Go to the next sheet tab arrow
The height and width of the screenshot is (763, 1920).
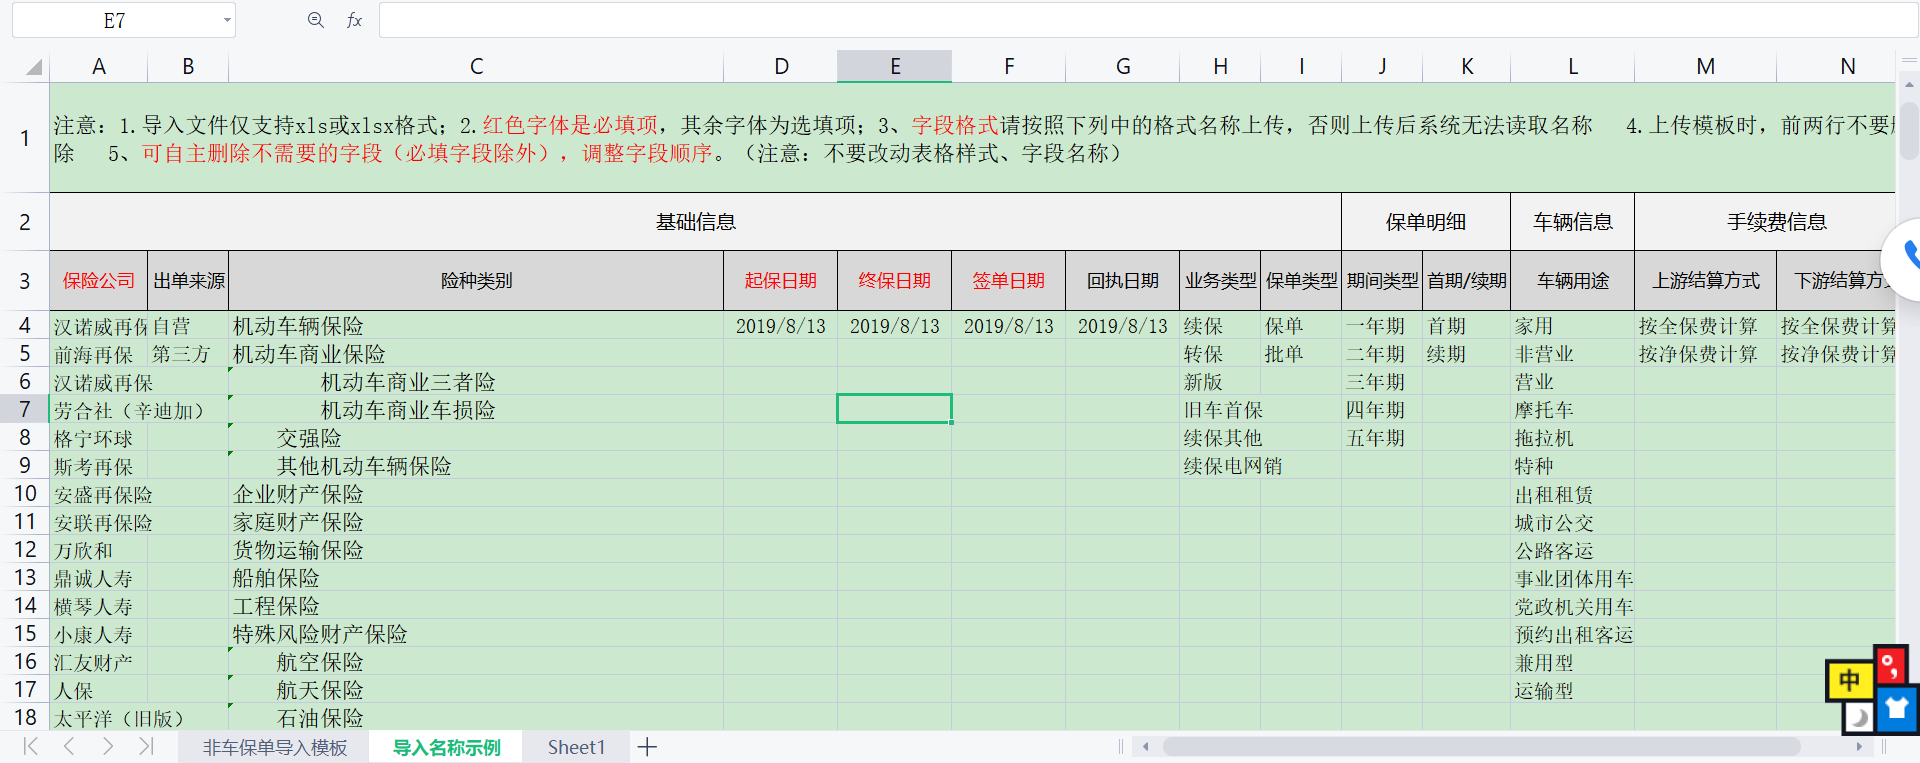coord(107,746)
